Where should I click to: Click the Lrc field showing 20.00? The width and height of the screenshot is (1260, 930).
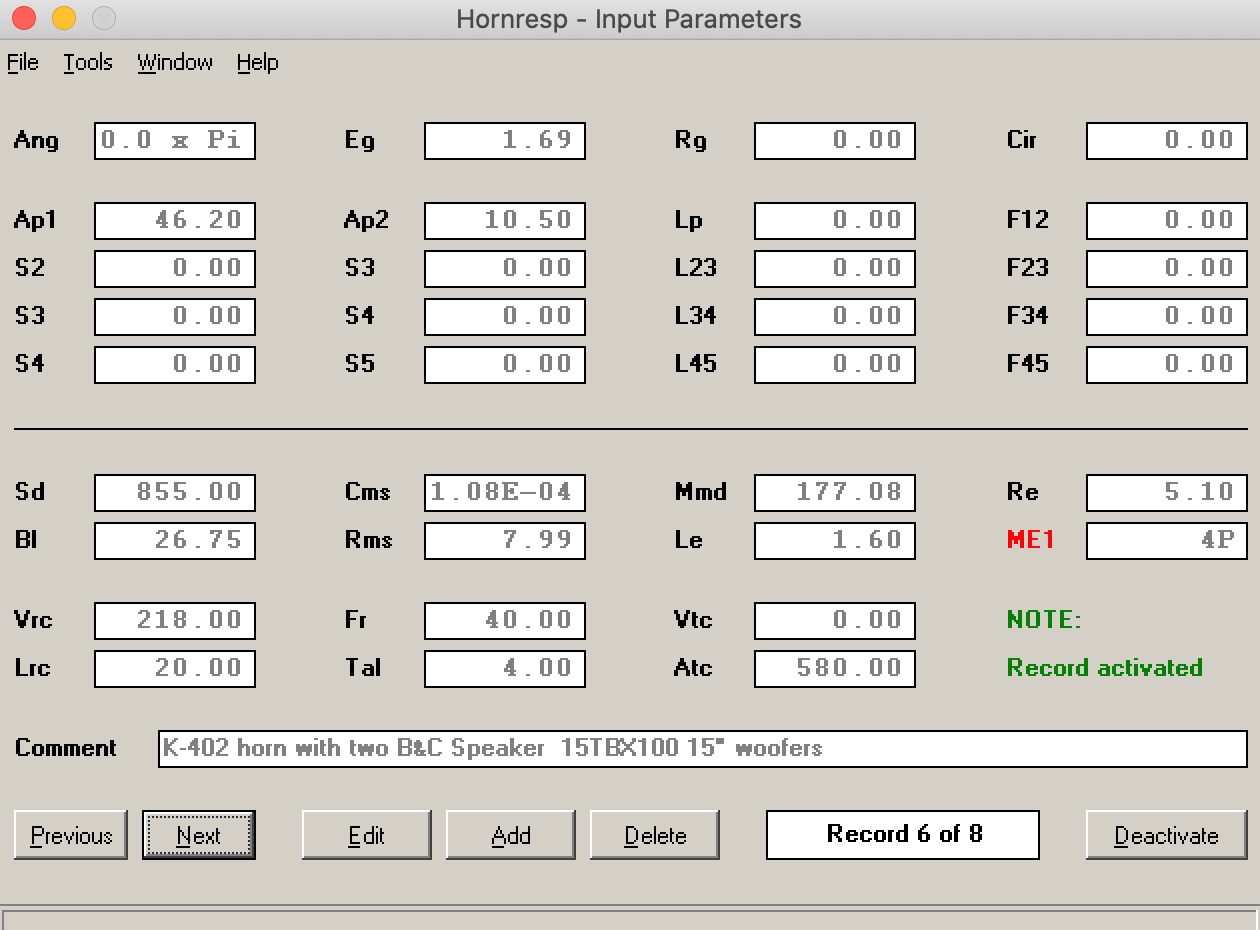(175, 669)
